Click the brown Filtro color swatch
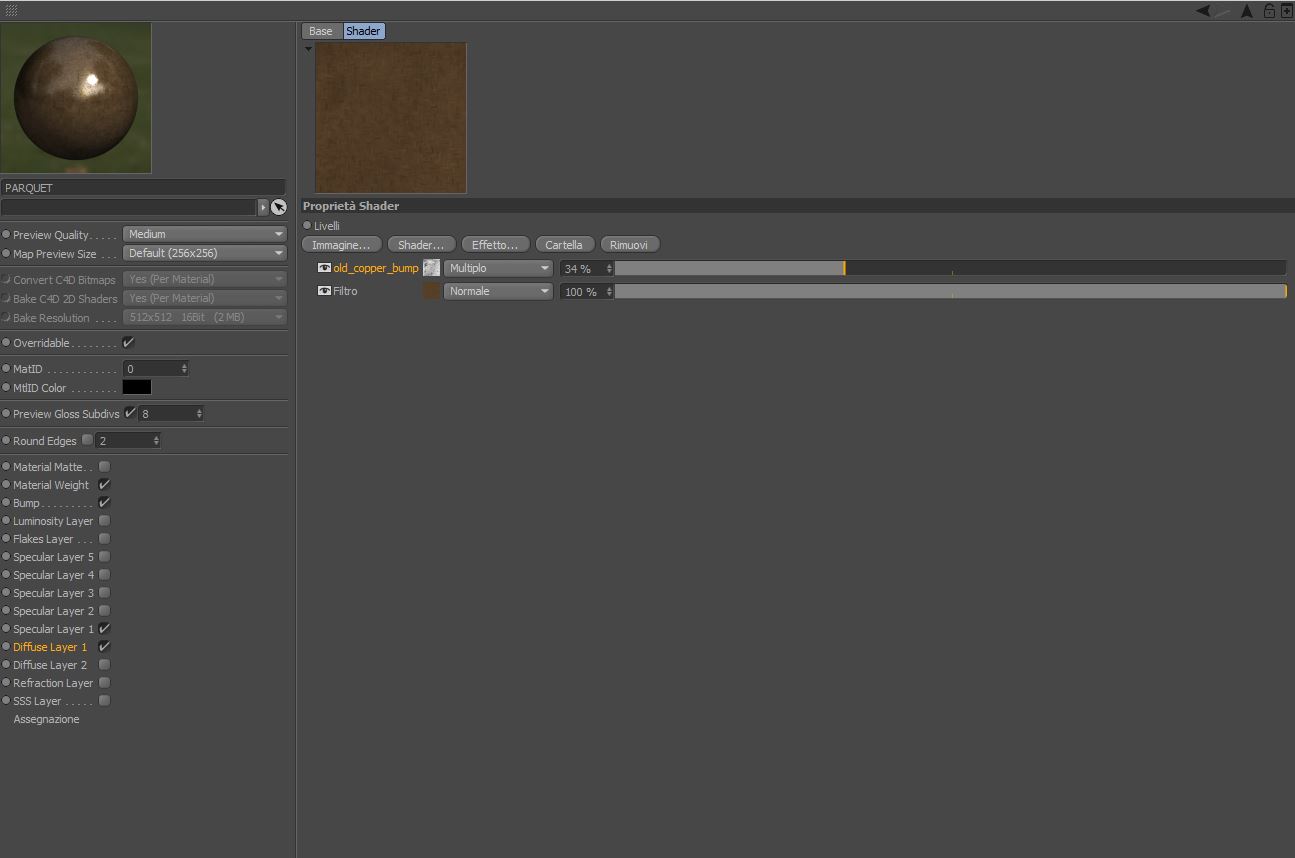The image size is (1295, 858). [431, 291]
